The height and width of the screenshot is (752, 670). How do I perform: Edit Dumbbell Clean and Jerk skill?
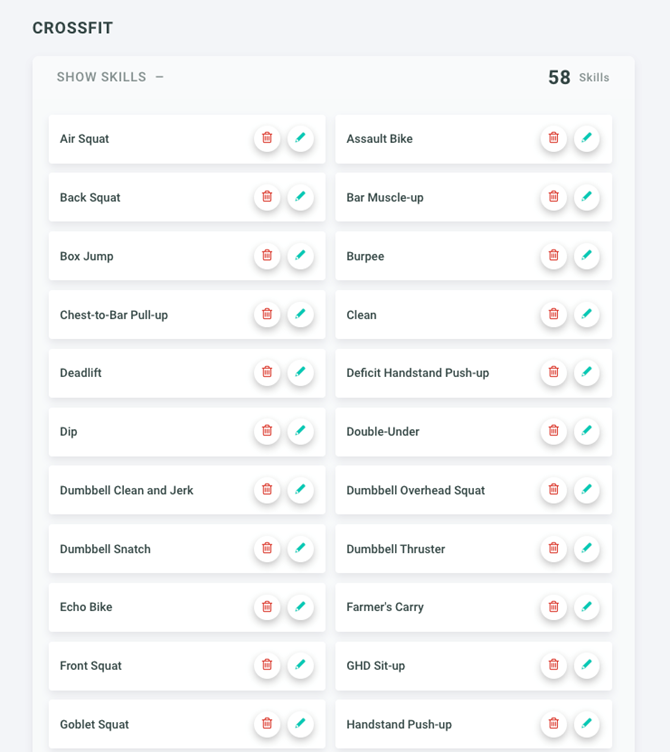pos(300,490)
